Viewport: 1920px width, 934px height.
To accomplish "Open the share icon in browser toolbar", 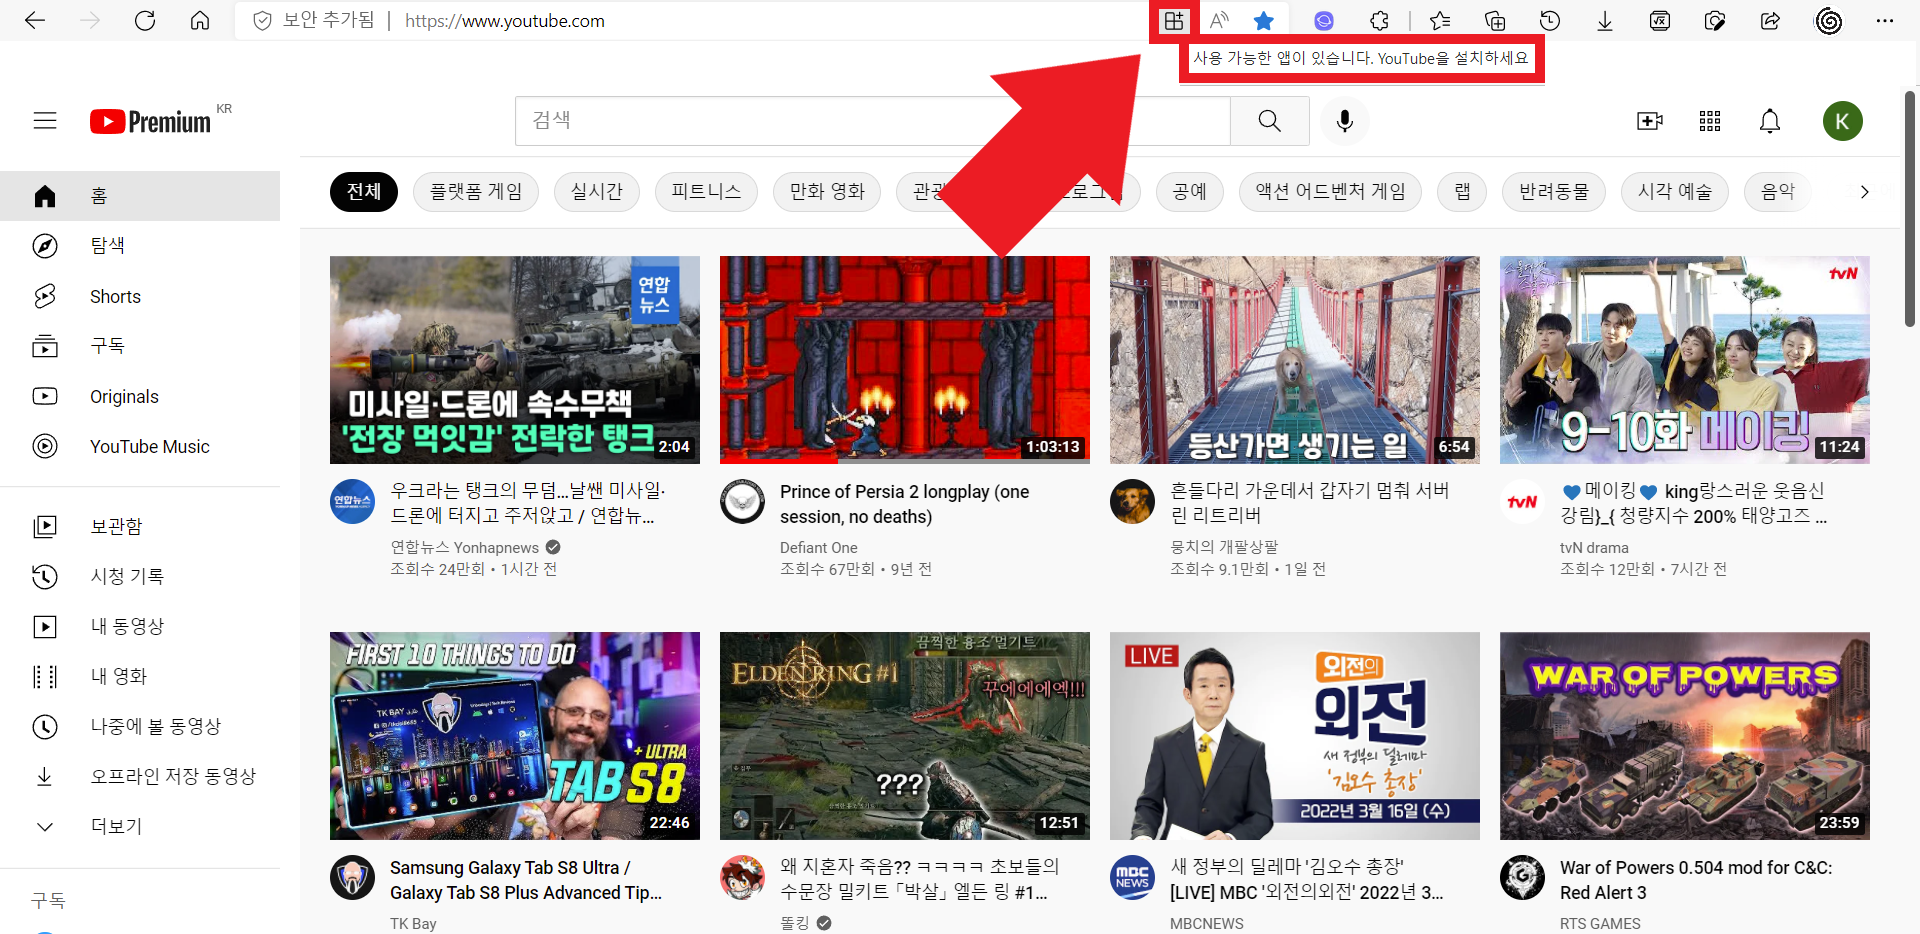I will [1770, 21].
